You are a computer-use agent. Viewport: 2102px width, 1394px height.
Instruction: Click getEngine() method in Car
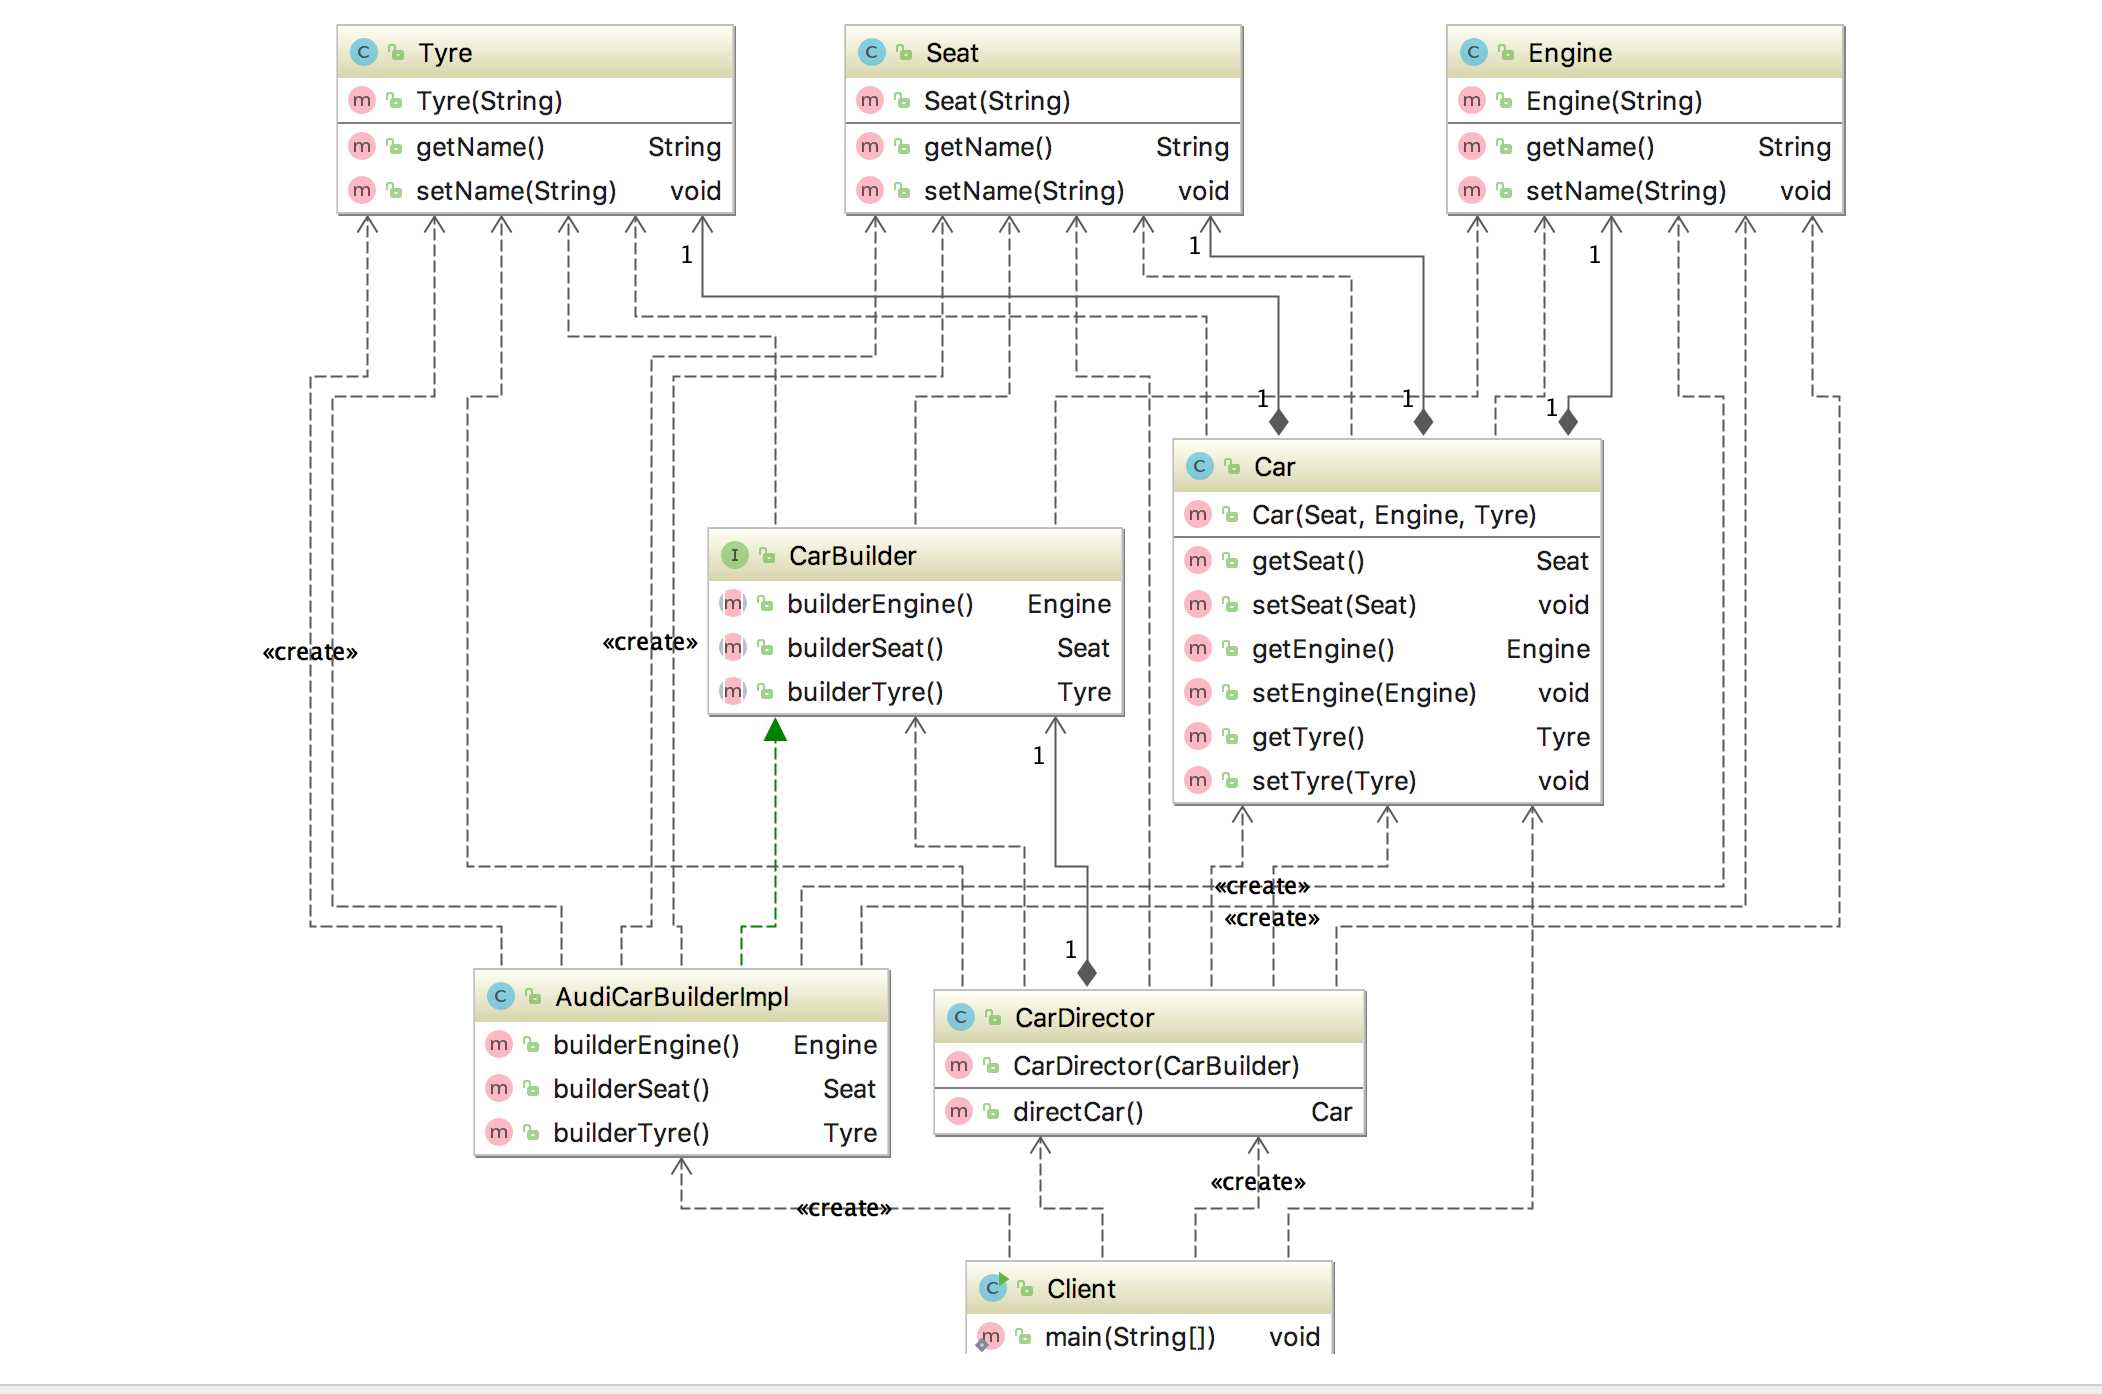pos(1323,649)
